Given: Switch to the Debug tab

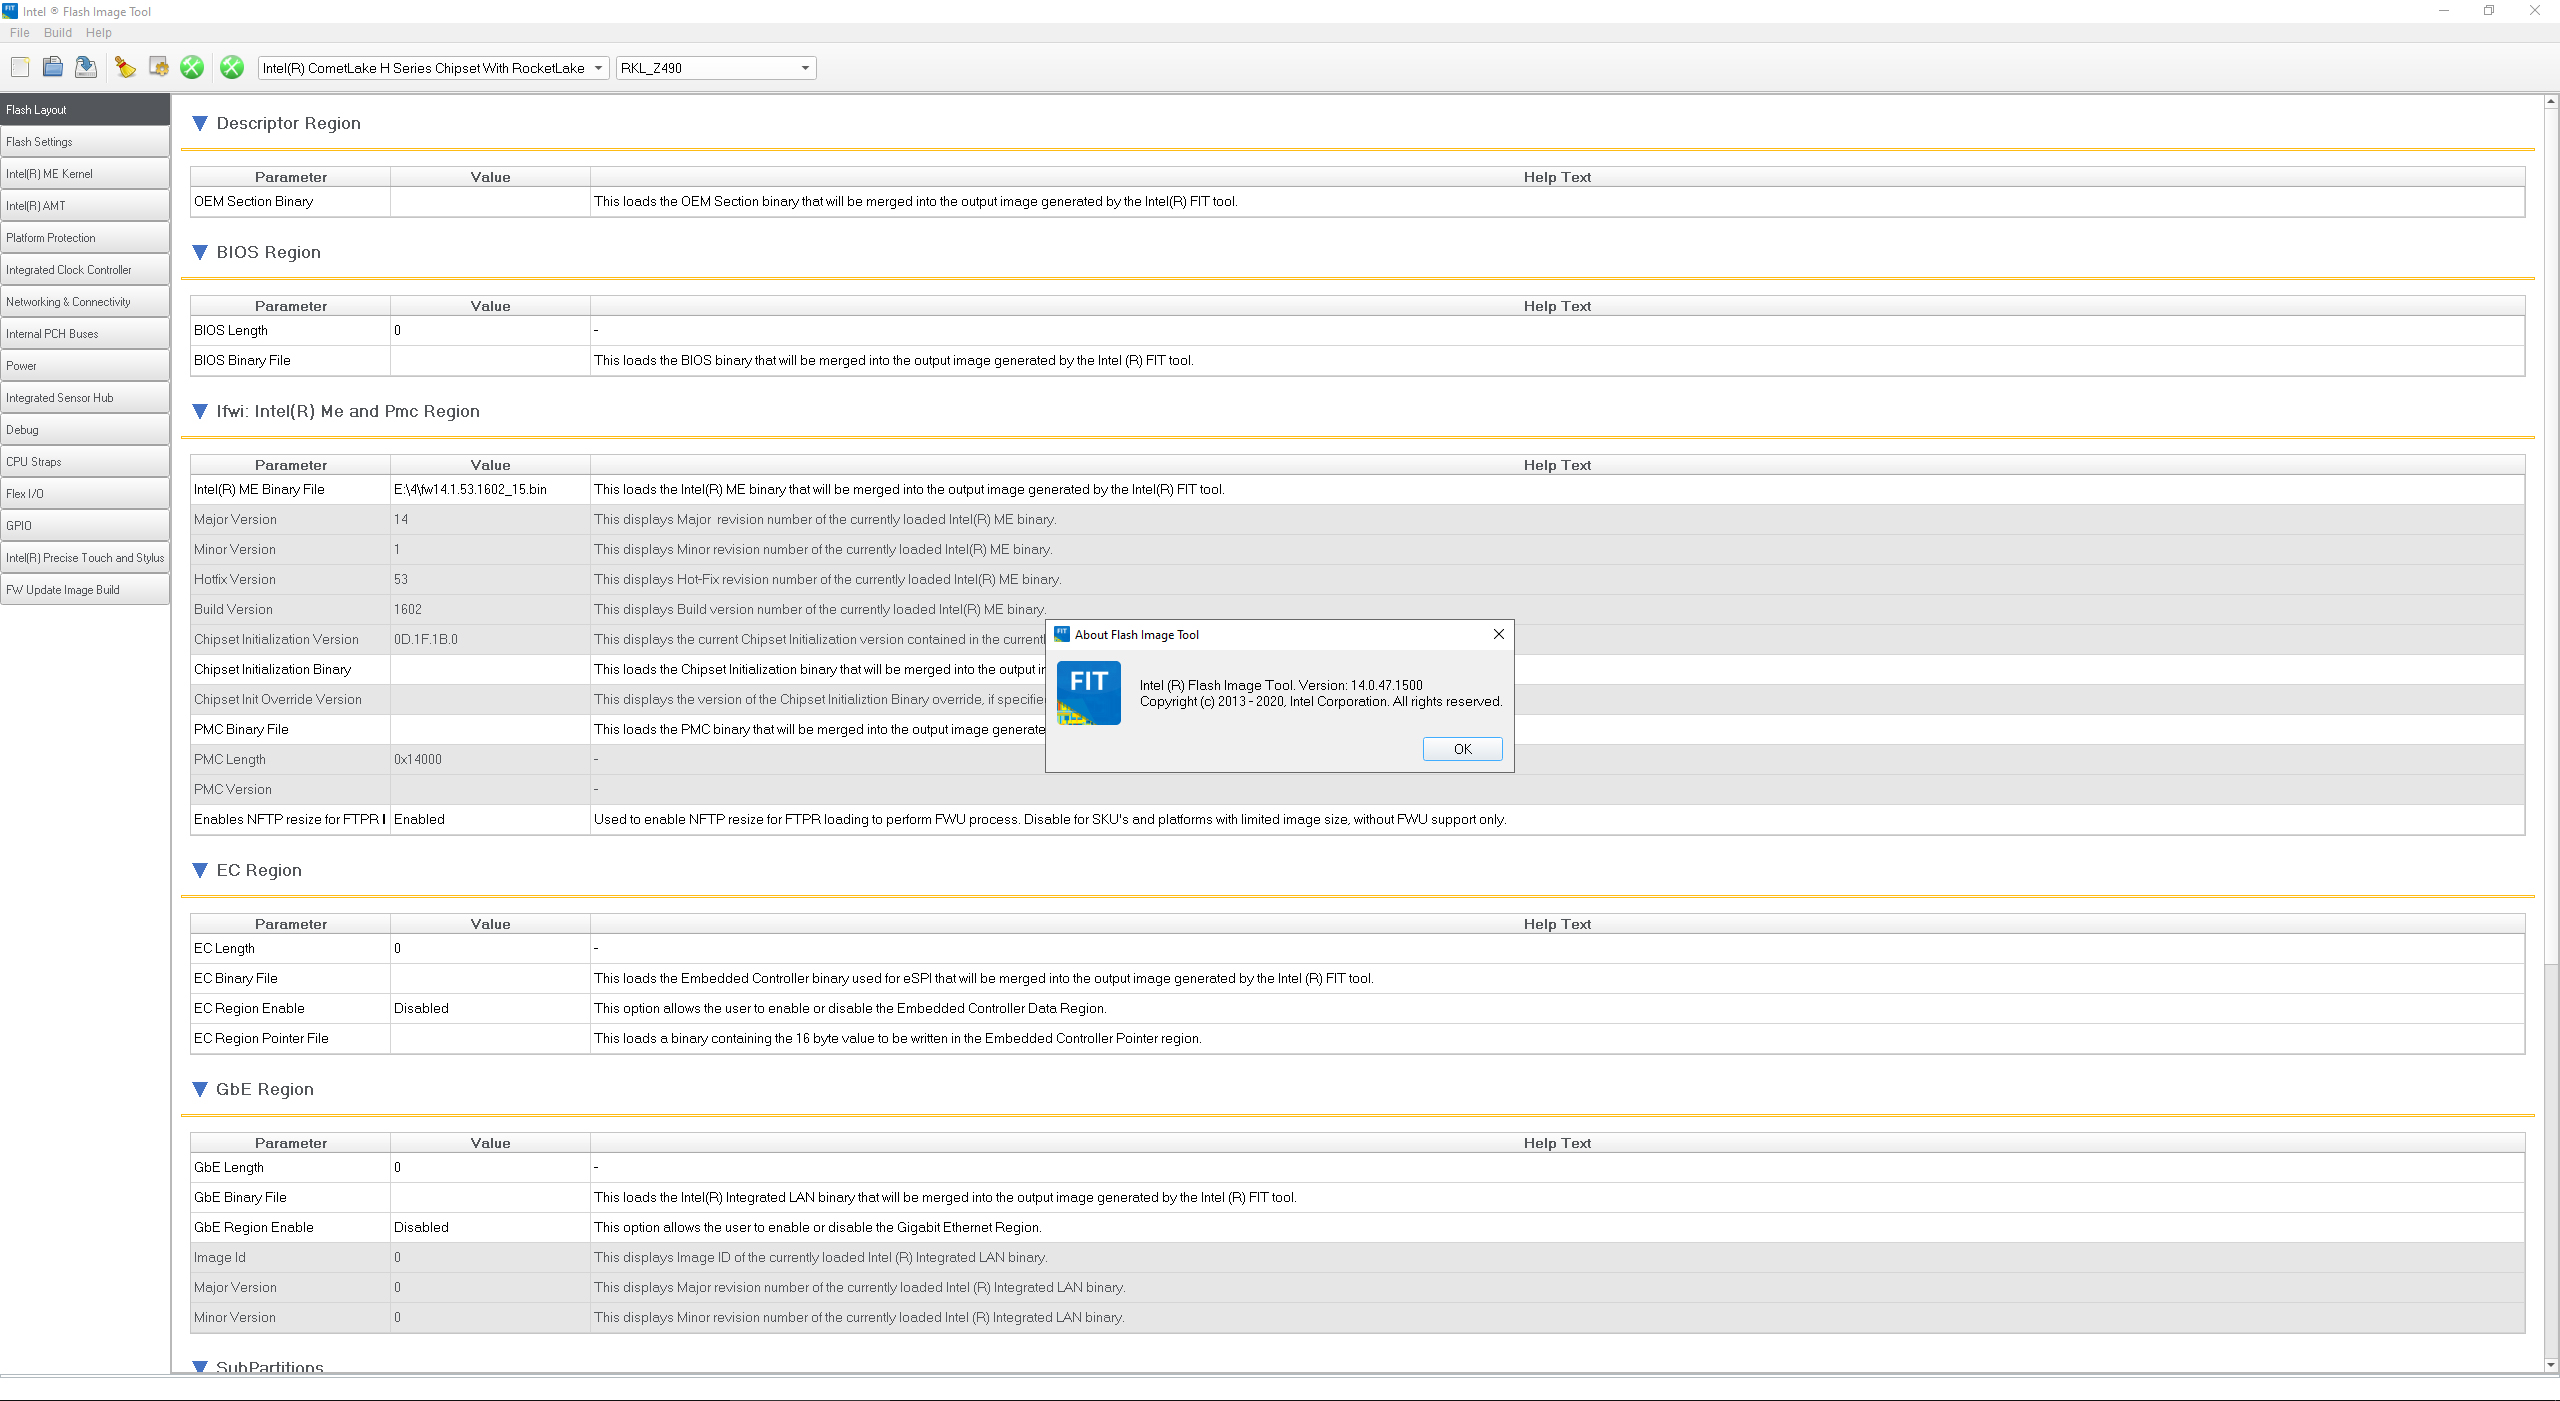Looking at the screenshot, I should pyautogui.click(x=85, y=430).
